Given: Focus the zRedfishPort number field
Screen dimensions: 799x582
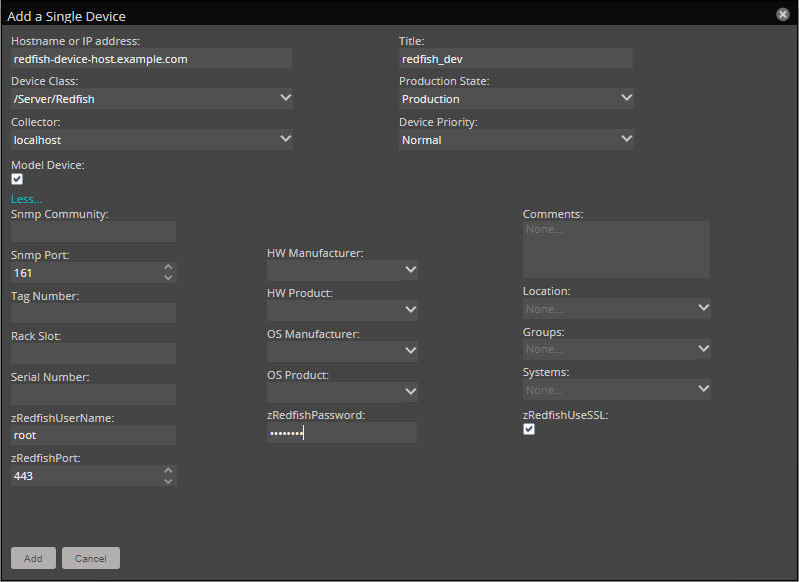Looking at the screenshot, I should click(x=87, y=475).
